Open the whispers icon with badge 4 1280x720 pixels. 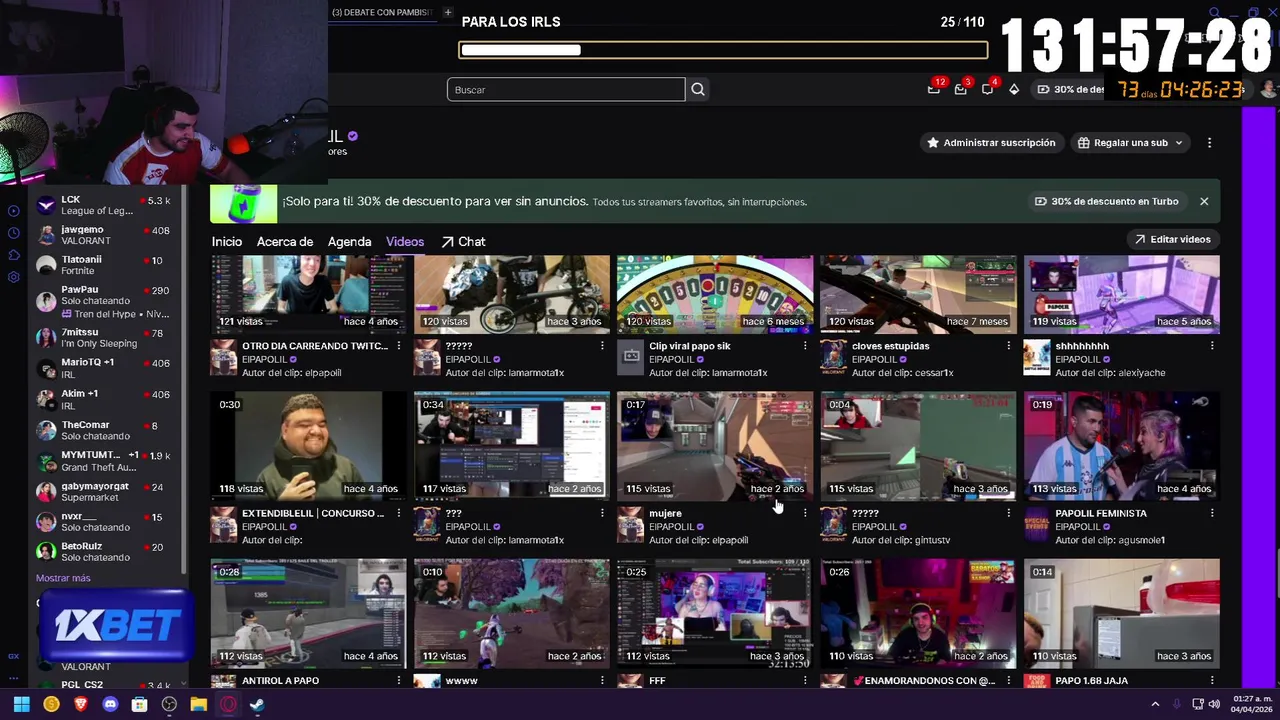click(988, 89)
